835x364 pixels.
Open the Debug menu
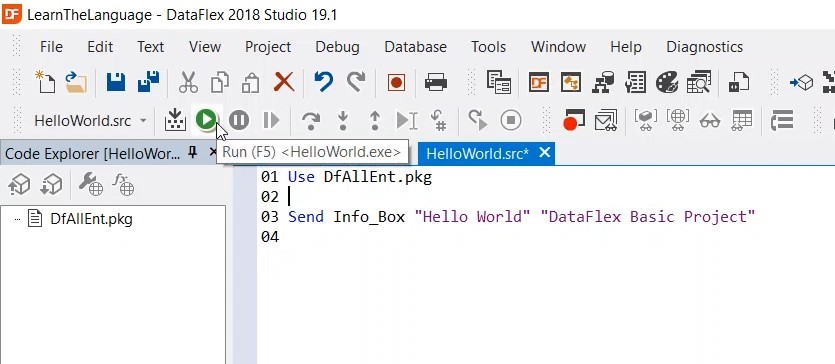[x=337, y=47]
